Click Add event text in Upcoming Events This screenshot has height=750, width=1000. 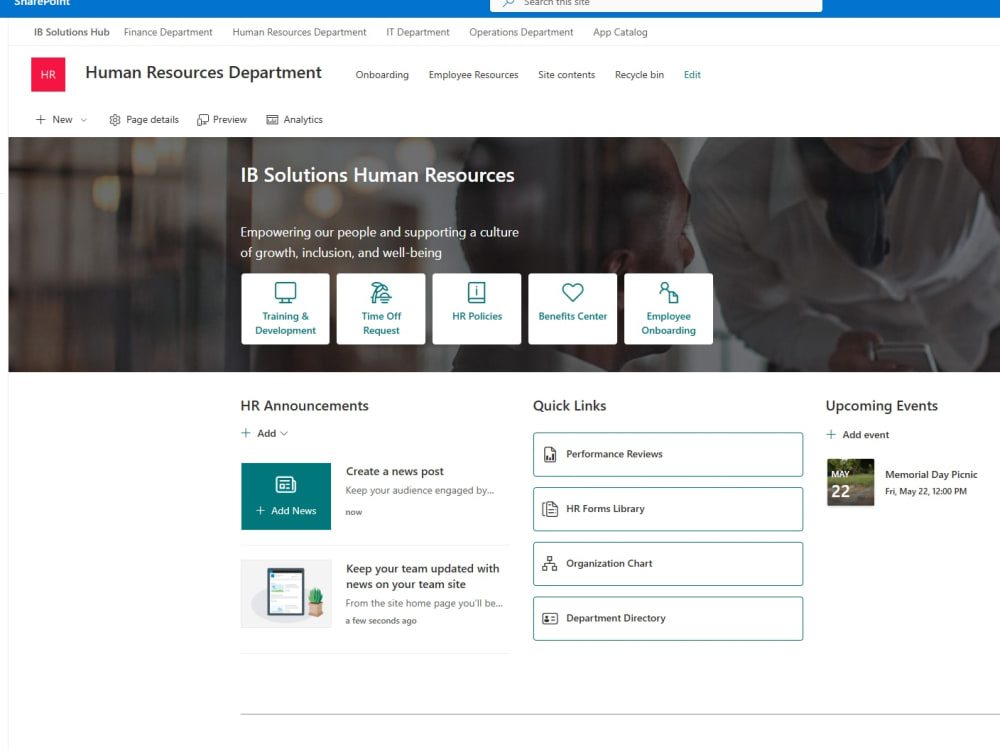coord(865,435)
